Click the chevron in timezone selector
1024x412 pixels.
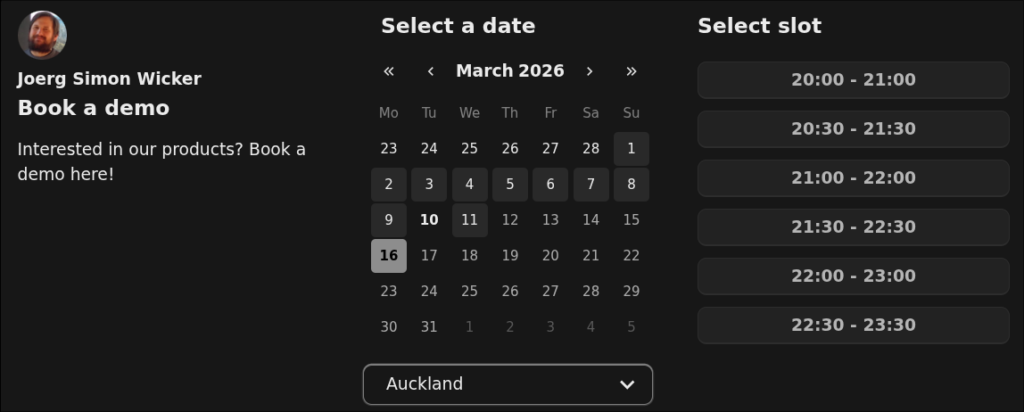click(627, 384)
